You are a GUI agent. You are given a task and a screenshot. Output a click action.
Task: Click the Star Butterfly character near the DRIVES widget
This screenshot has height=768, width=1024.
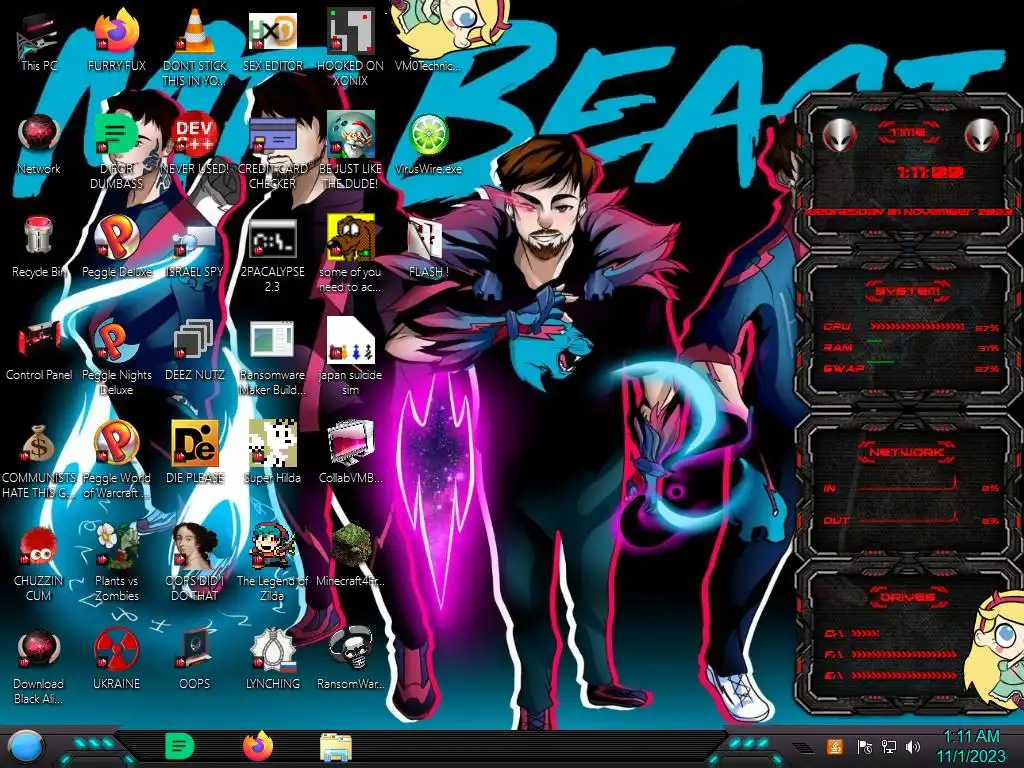pyautogui.click(x=994, y=648)
